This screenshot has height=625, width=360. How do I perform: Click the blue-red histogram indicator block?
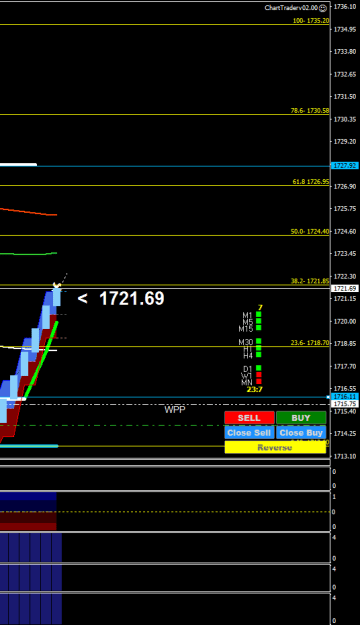28,511
